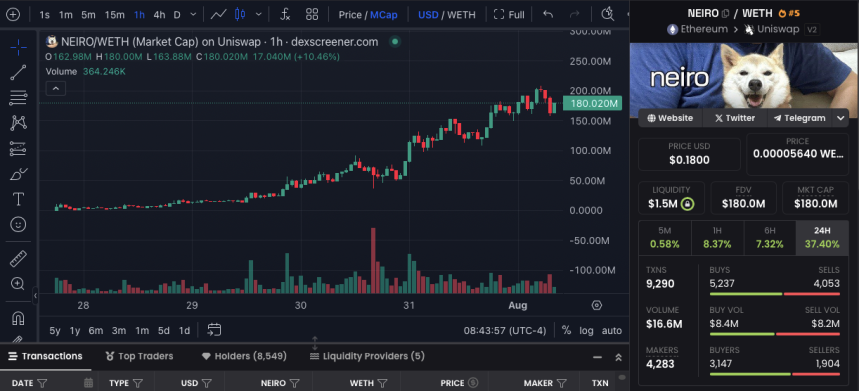The width and height of the screenshot is (859, 391).
Task: Denominate the chart in WETH
Action: point(461,15)
